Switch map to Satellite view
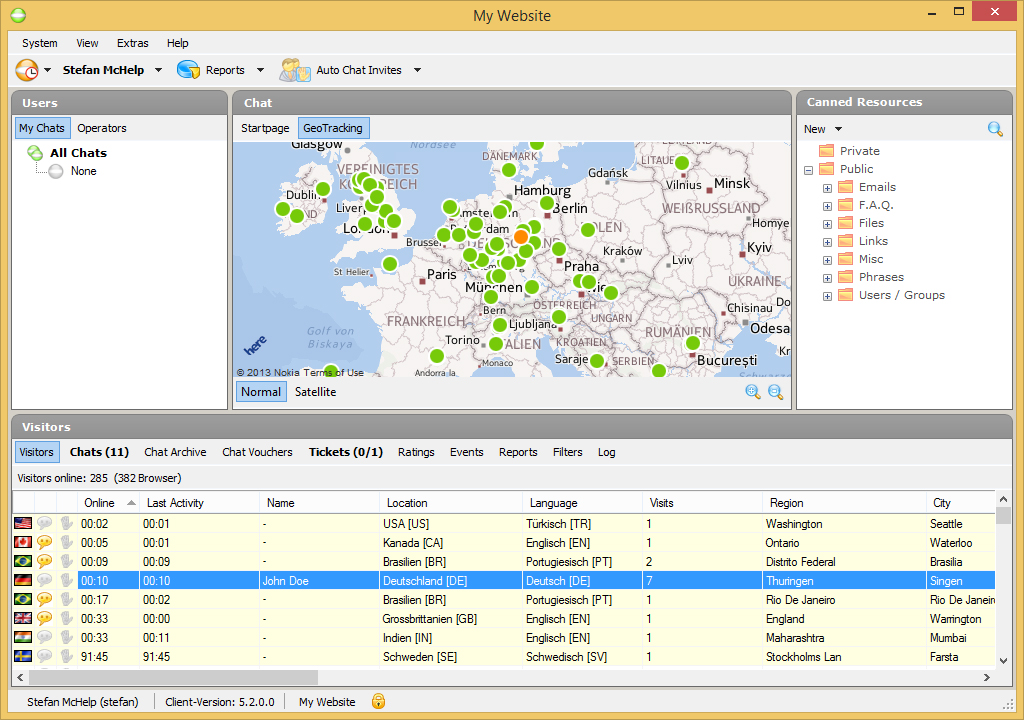The image size is (1024, 720). (315, 392)
